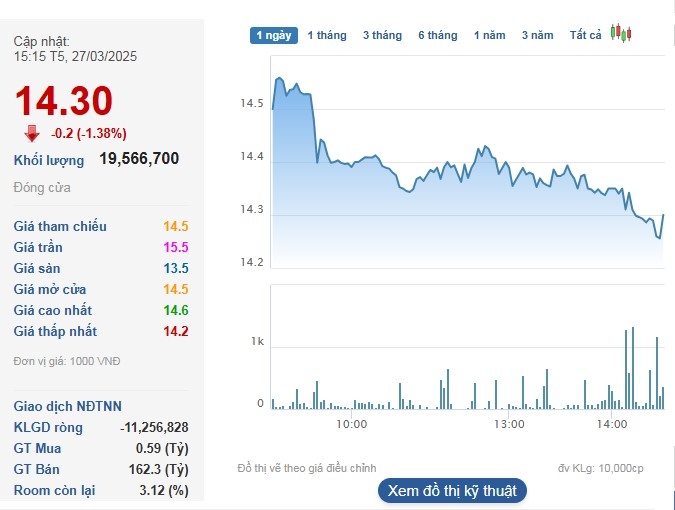Show the Tất cả time range
675x510 pixels.
(x=586, y=35)
